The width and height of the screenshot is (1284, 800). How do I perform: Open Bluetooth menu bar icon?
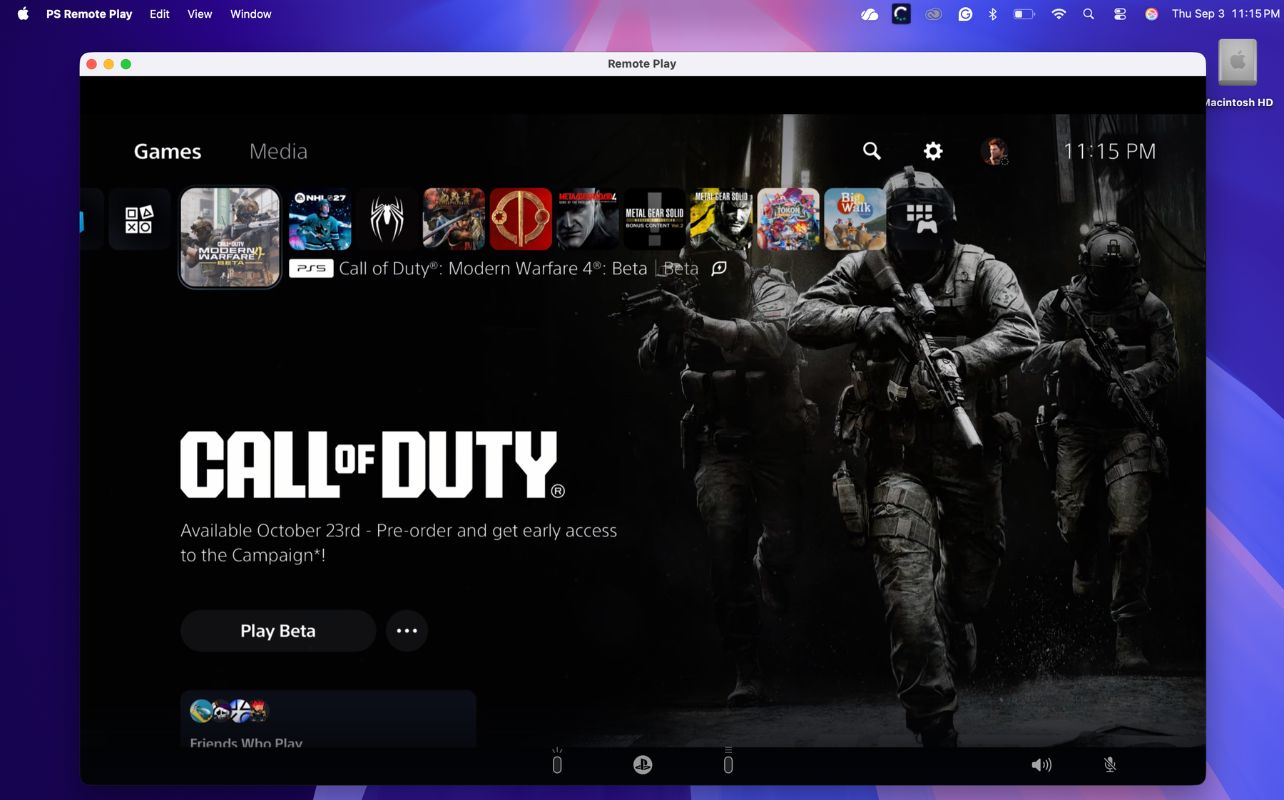coord(993,14)
